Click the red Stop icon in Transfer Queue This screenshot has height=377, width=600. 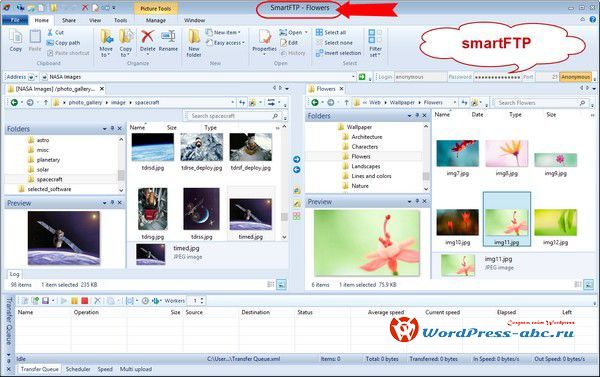(x=85, y=301)
